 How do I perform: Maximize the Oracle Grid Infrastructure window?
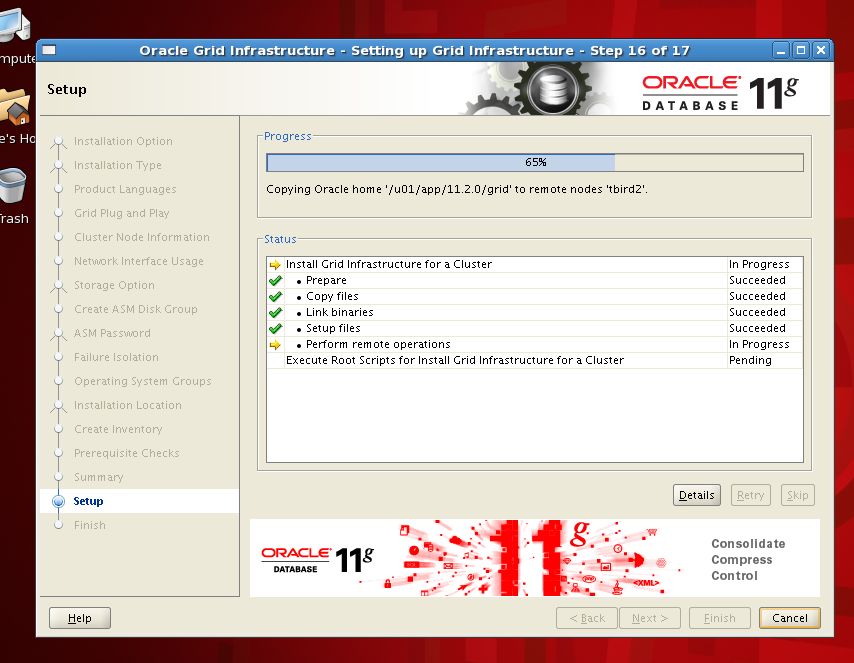[x=801, y=50]
